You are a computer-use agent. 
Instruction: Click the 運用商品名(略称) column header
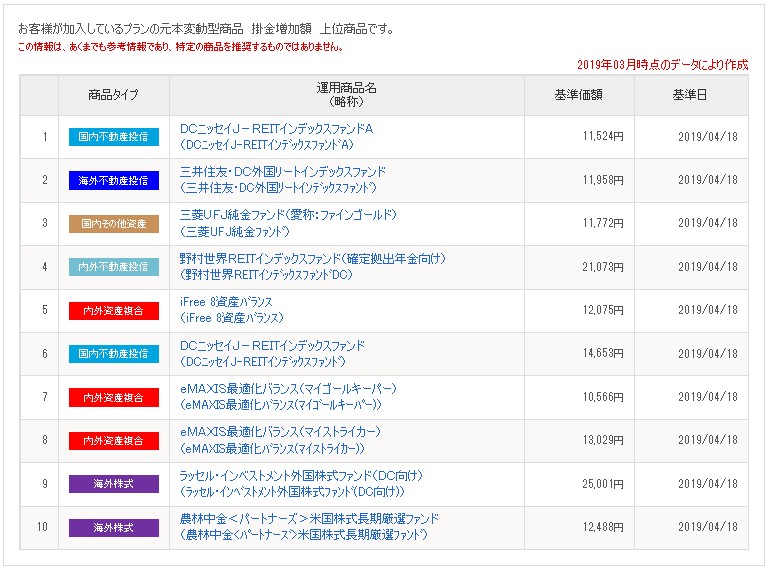pyautogui.click(x=347, y=95)
